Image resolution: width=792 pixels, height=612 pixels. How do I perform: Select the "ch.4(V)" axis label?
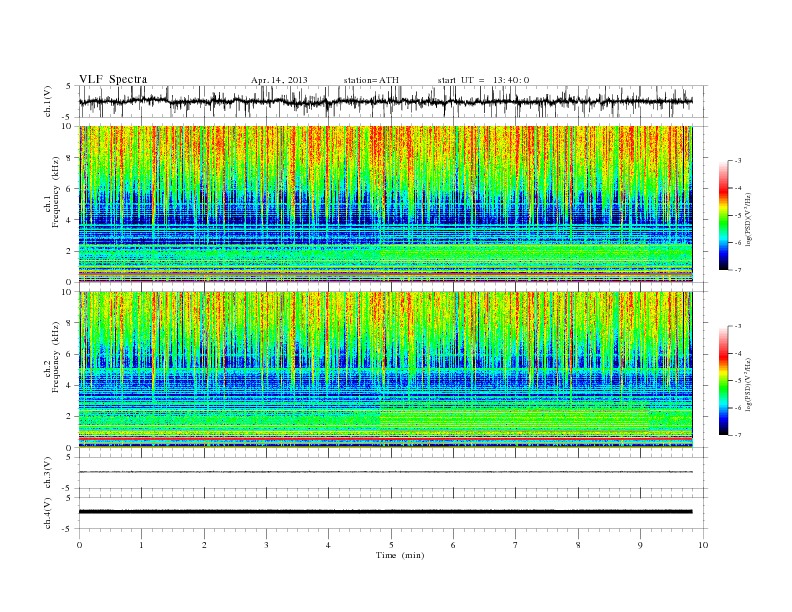48,513
